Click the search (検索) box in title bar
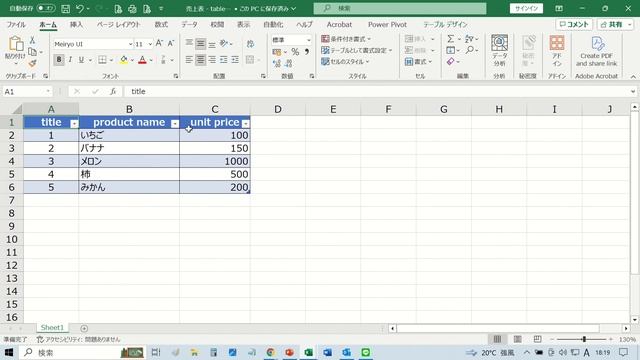The height and width of the screenshot is (360, 640). tap(400, 8)
